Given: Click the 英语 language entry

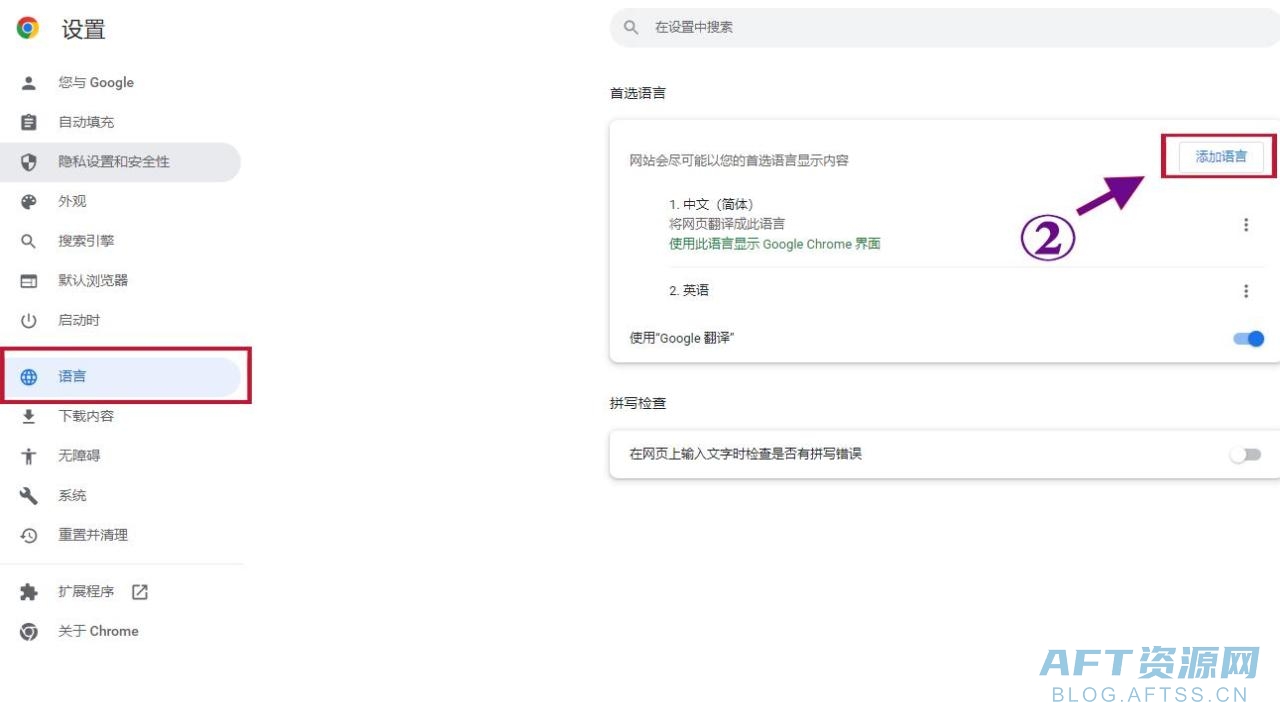Looking at the screenshot, I should 689,291.
